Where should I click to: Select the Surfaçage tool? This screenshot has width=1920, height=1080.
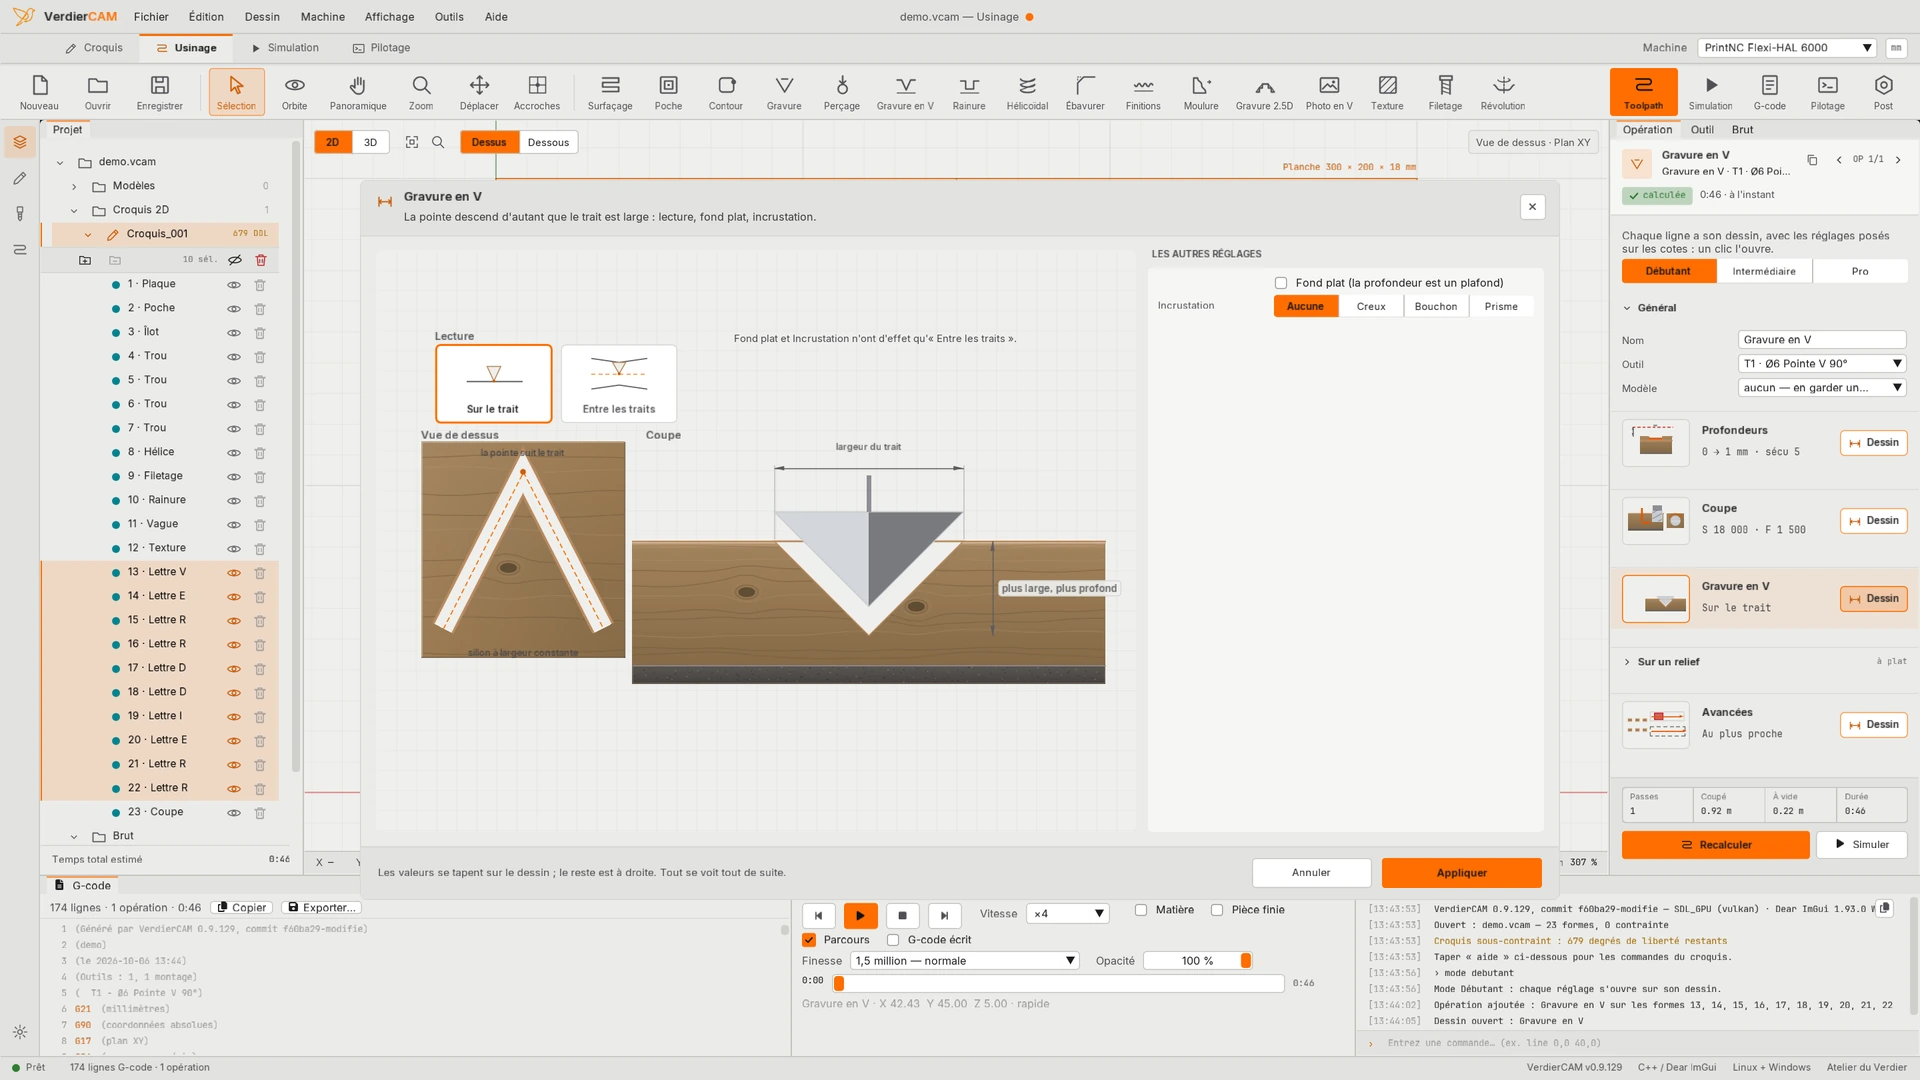point(609,92)
